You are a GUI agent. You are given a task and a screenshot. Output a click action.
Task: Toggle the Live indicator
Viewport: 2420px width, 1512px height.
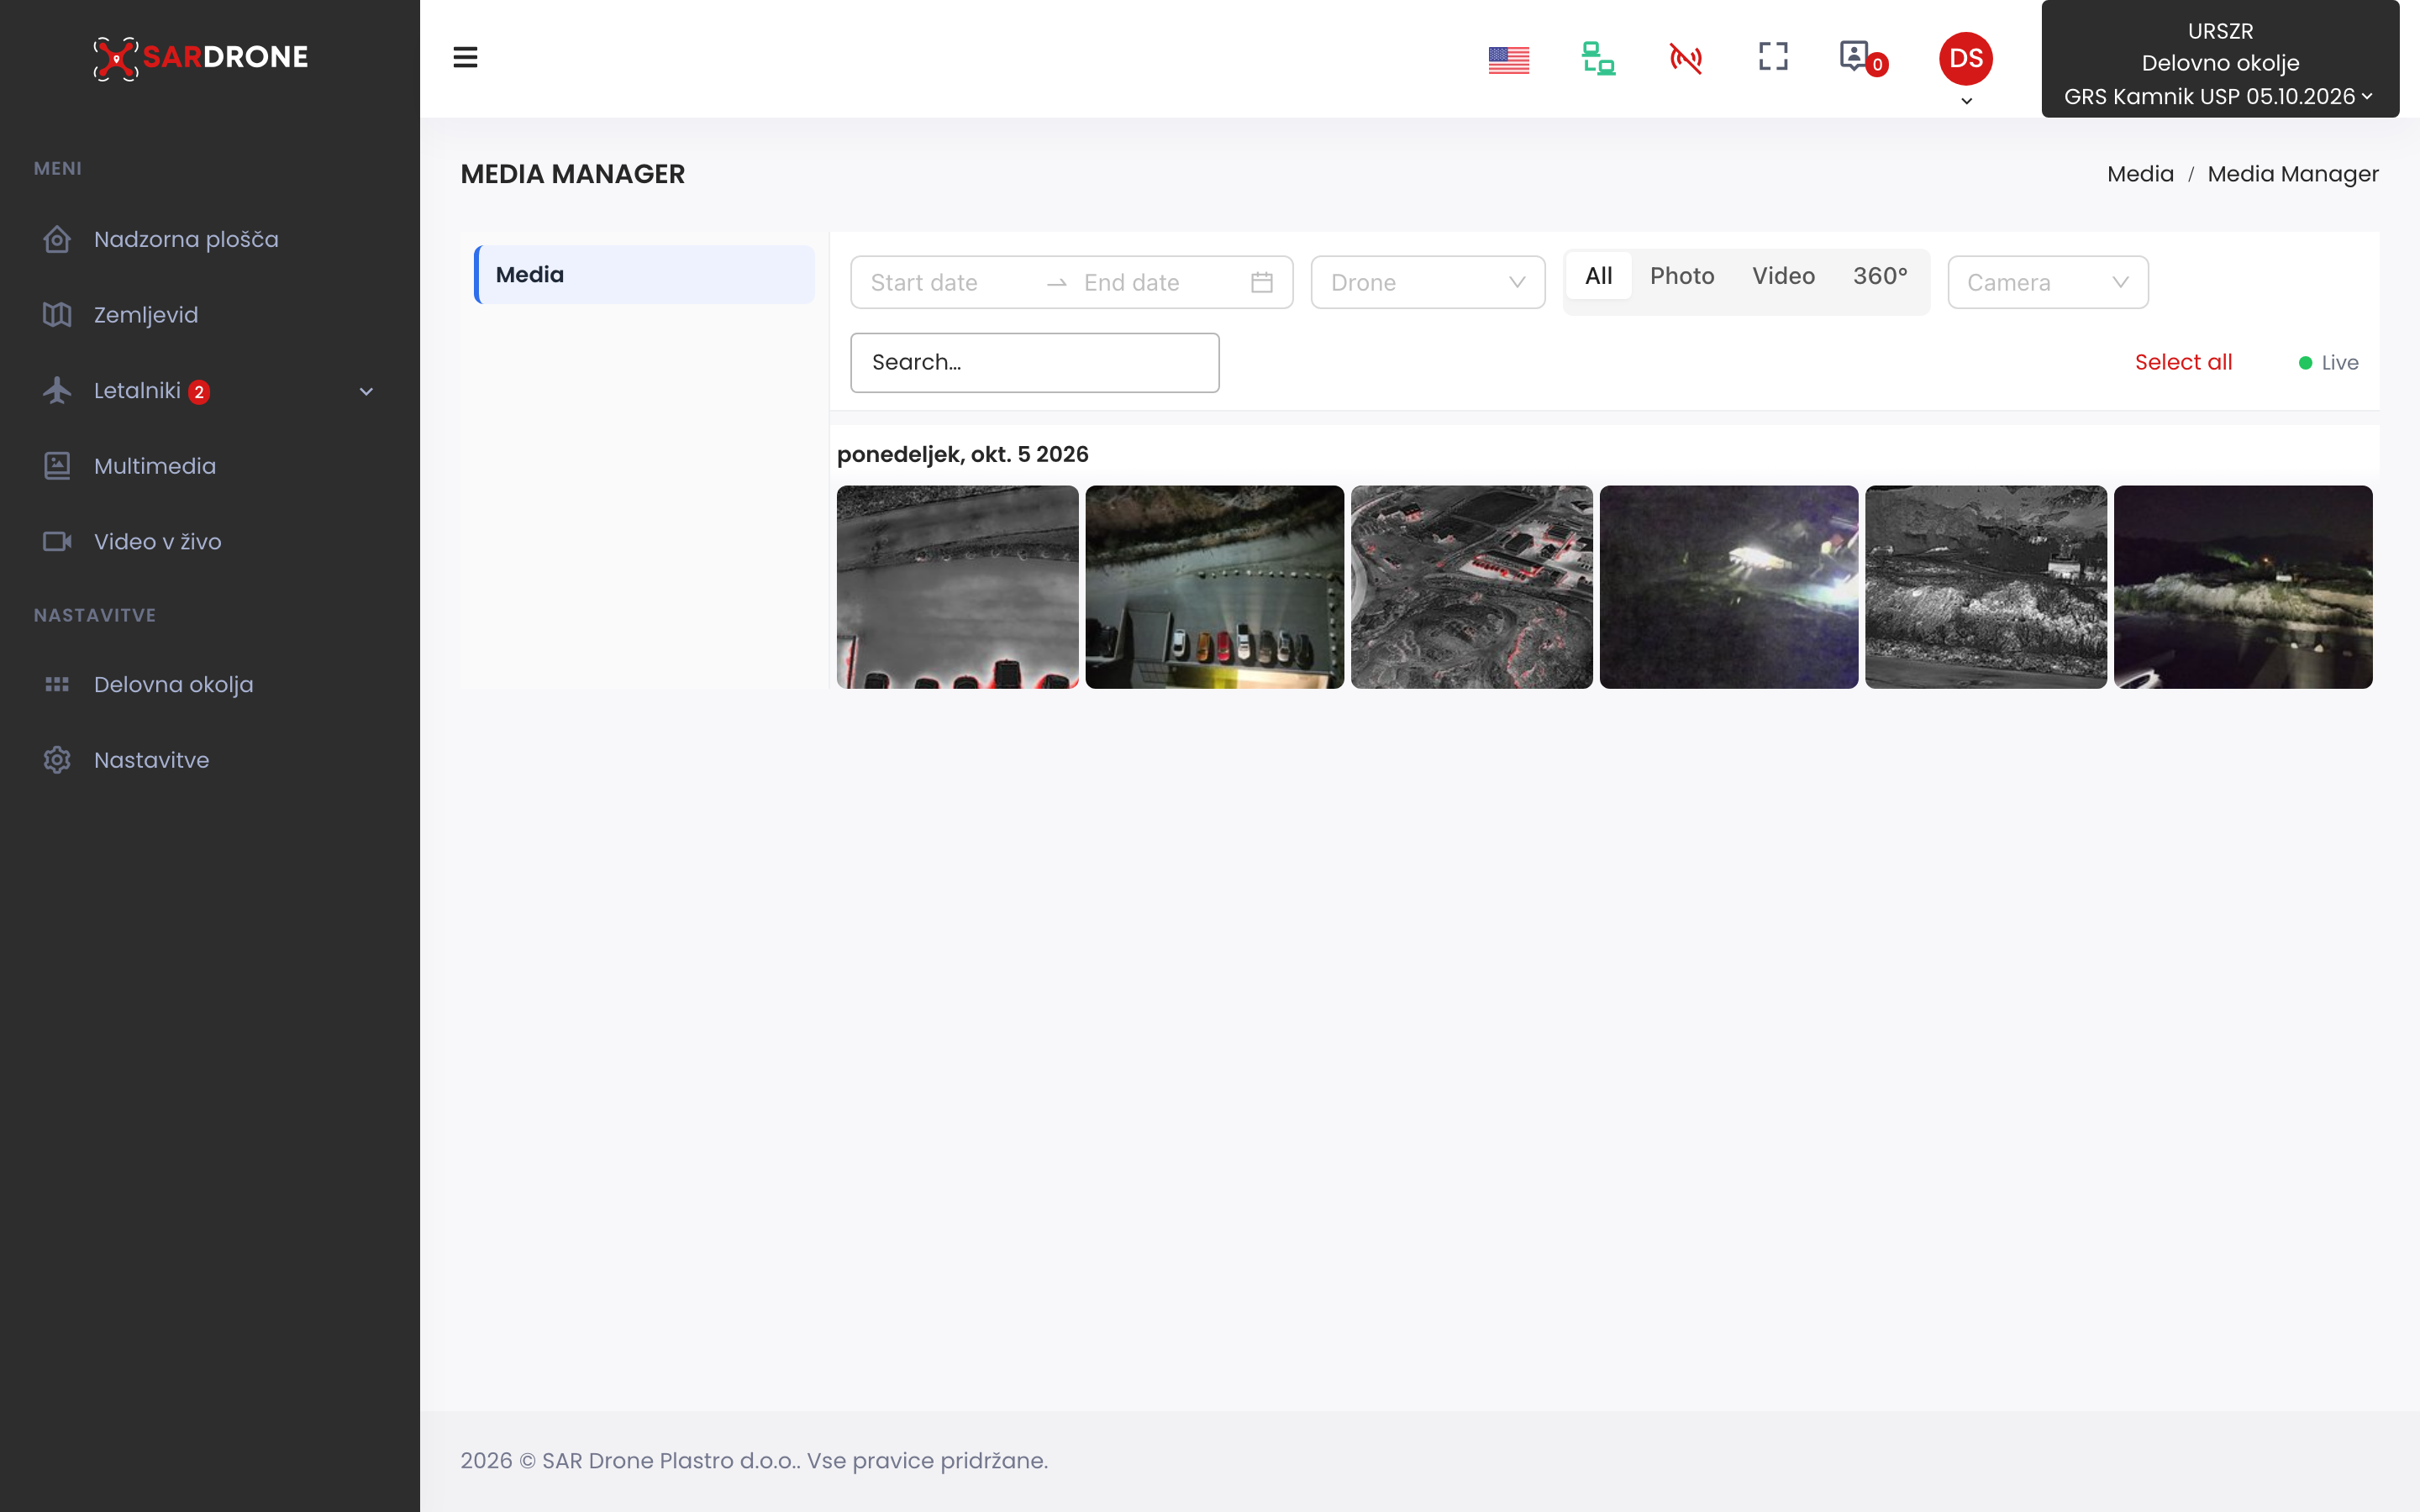click(x=2328, y=363)
